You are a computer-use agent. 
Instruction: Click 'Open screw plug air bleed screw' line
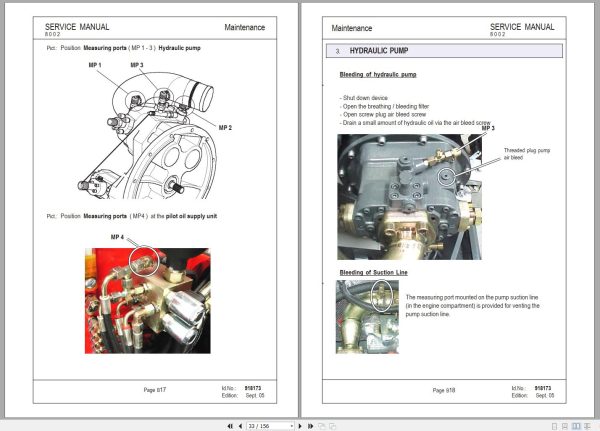click(383, 114)
